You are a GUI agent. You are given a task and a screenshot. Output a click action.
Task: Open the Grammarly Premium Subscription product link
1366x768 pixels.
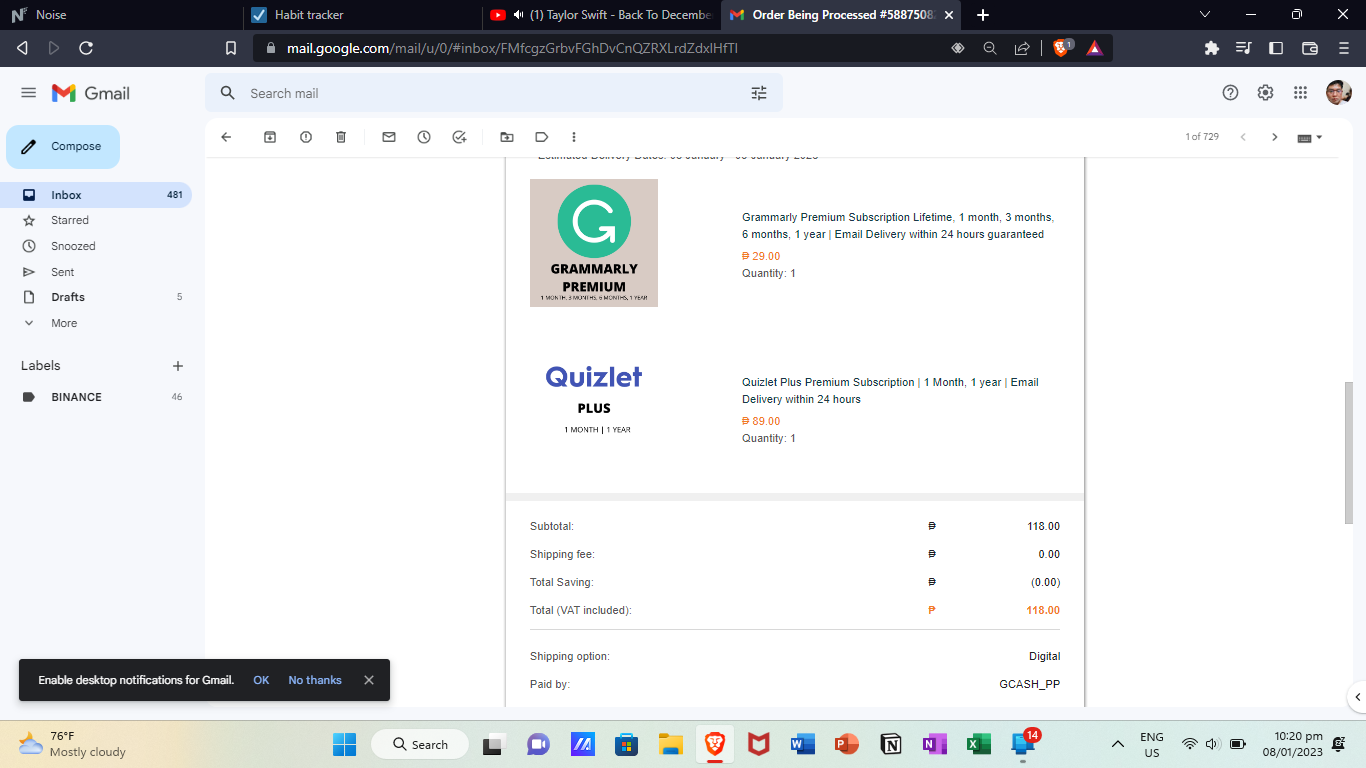[898, 226]
